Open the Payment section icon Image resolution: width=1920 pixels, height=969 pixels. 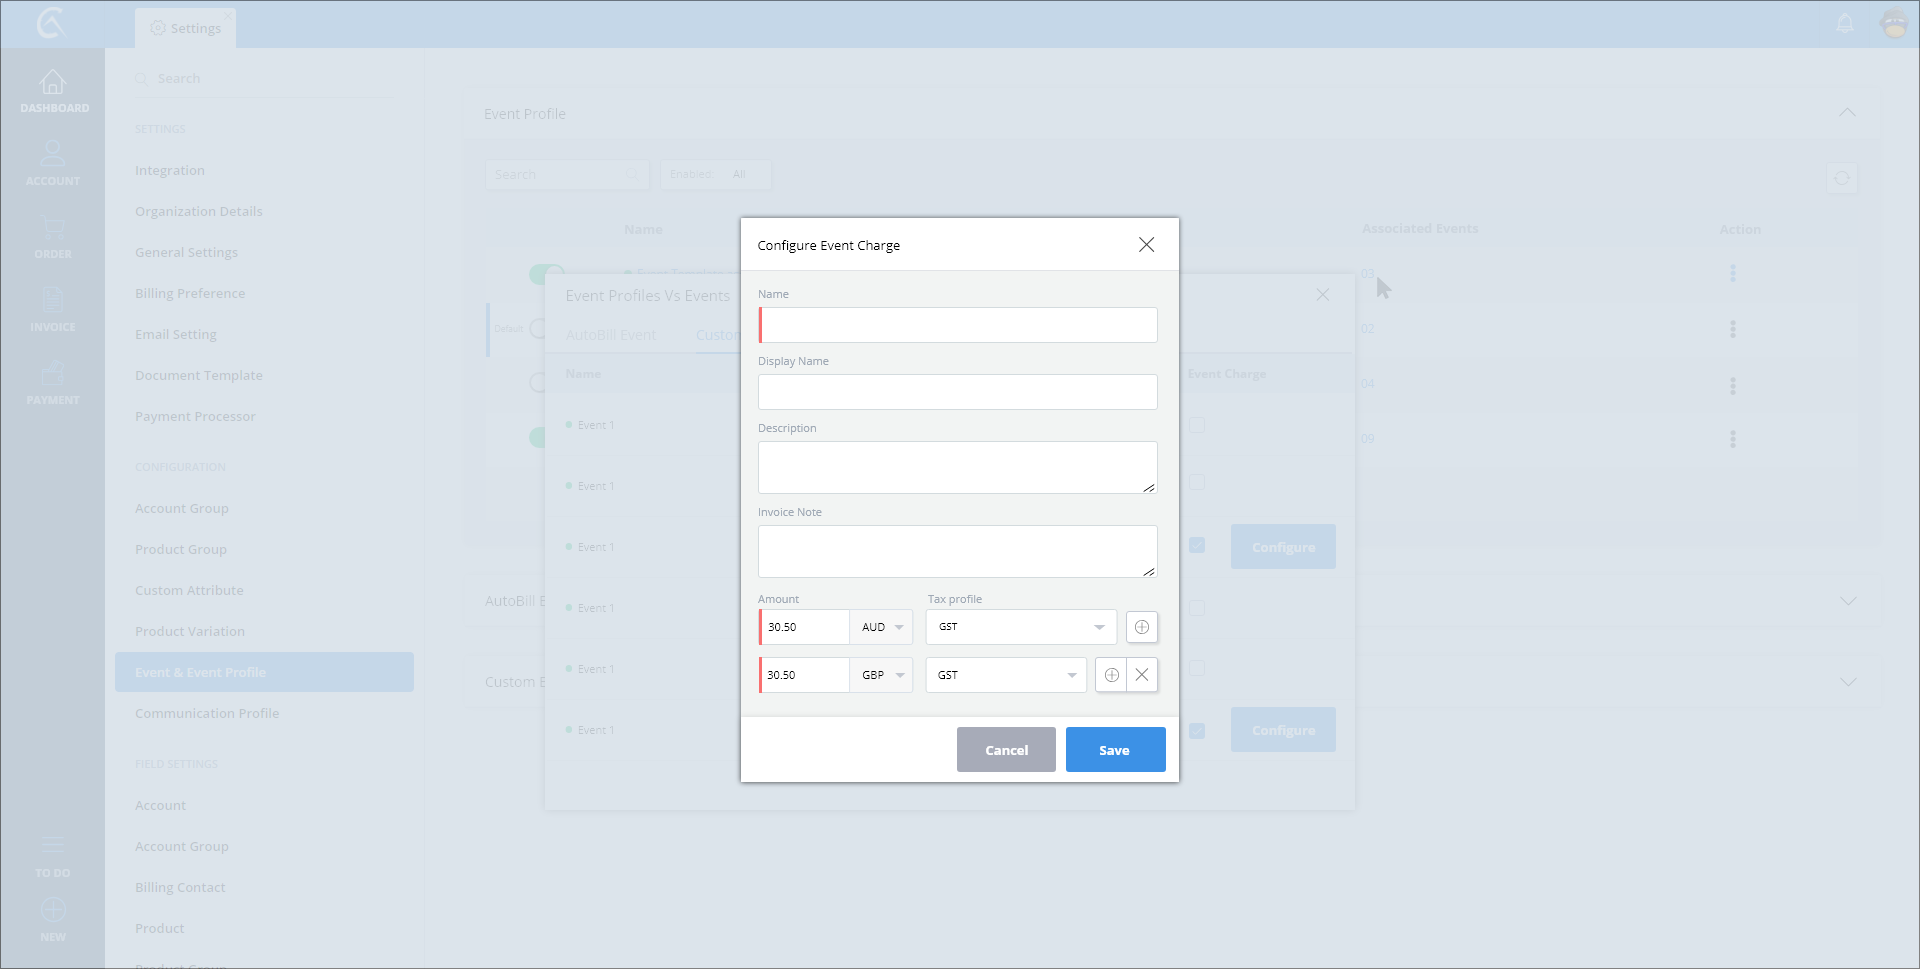[x=53, y=381]
